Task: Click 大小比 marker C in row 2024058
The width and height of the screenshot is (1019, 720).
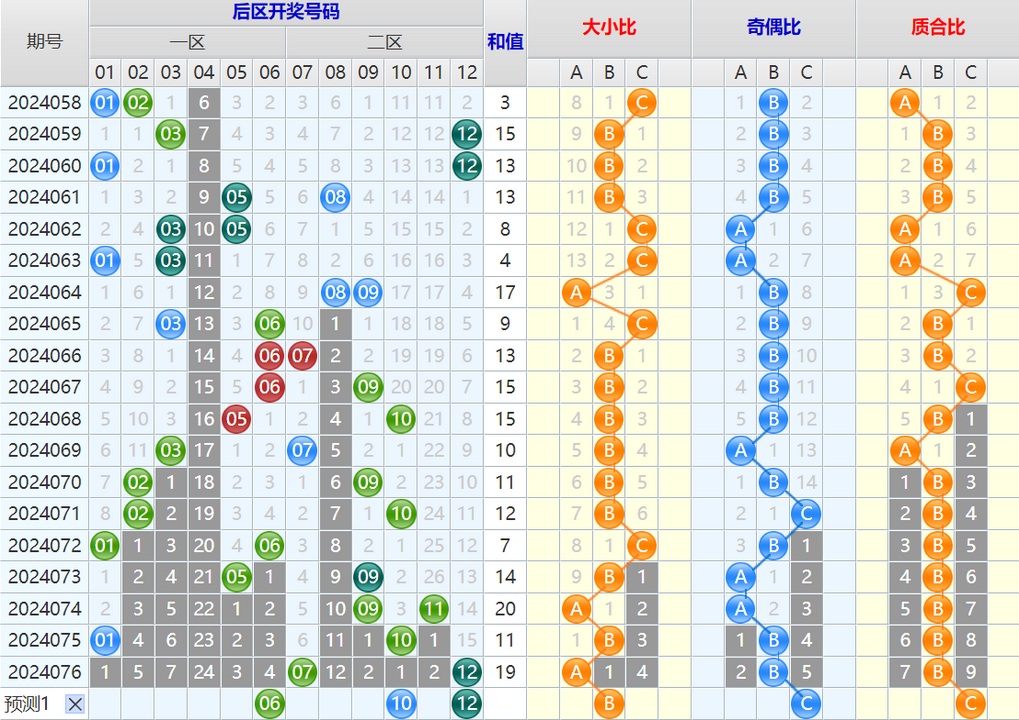Action: [x=642, y=103]
